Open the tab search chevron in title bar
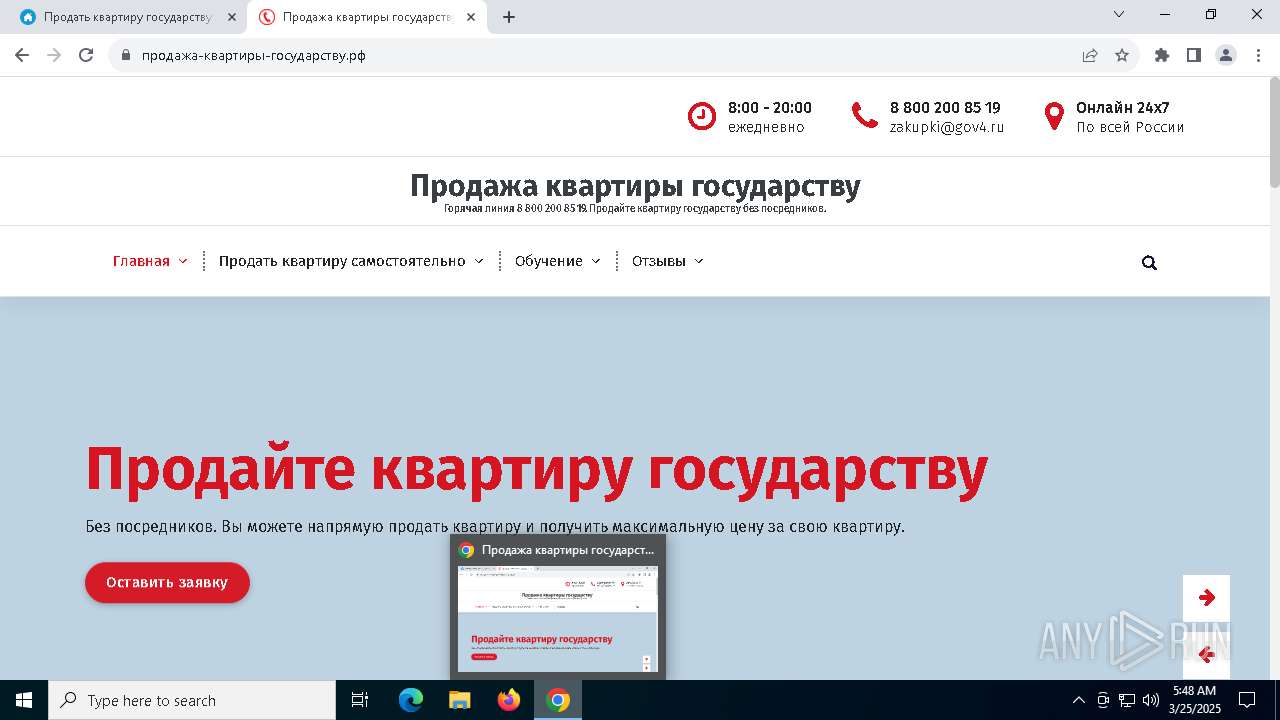 coord(1119,14)
